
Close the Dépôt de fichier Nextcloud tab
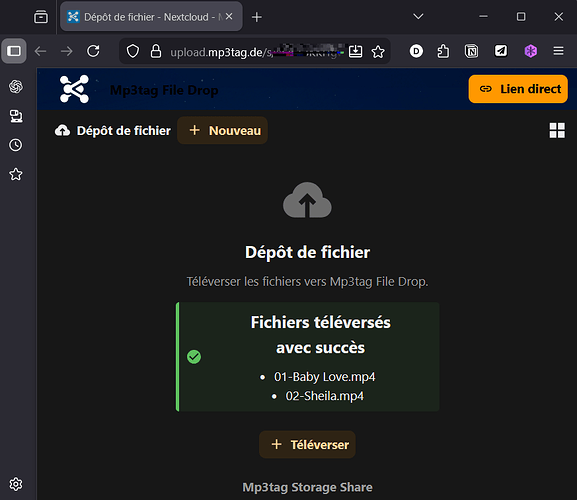[229, 17]
